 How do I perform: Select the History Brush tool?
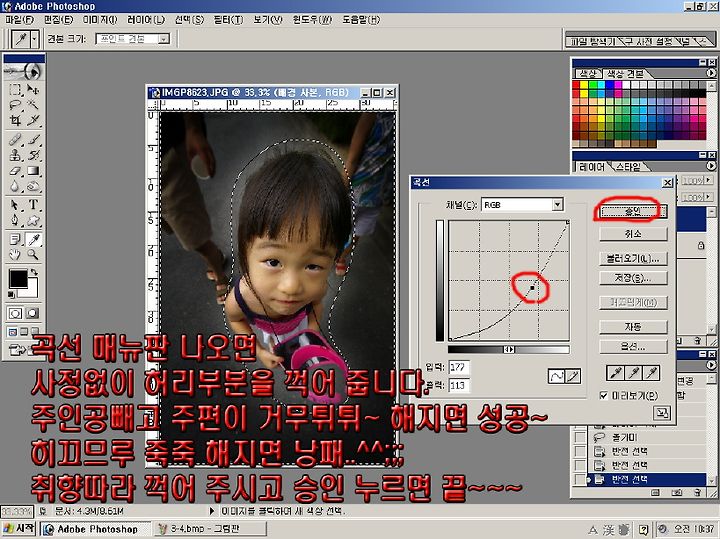33,155
